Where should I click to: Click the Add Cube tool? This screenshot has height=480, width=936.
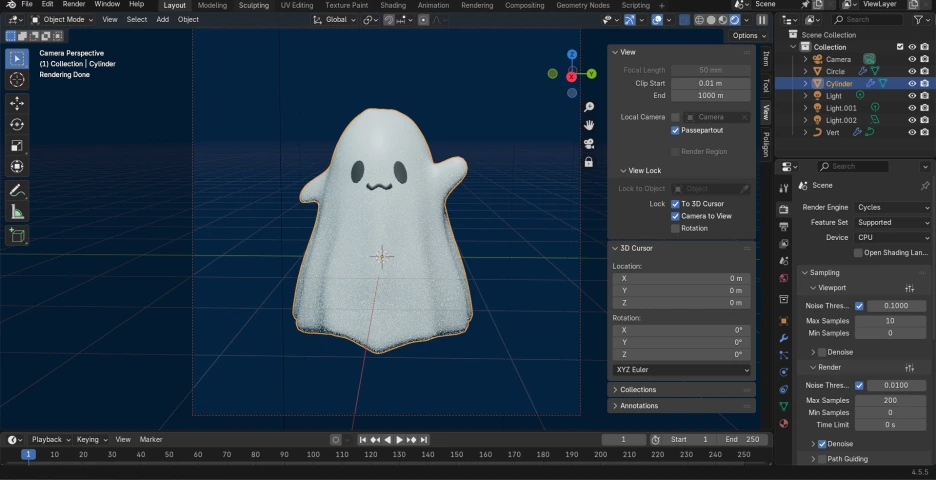click(17, 236)
